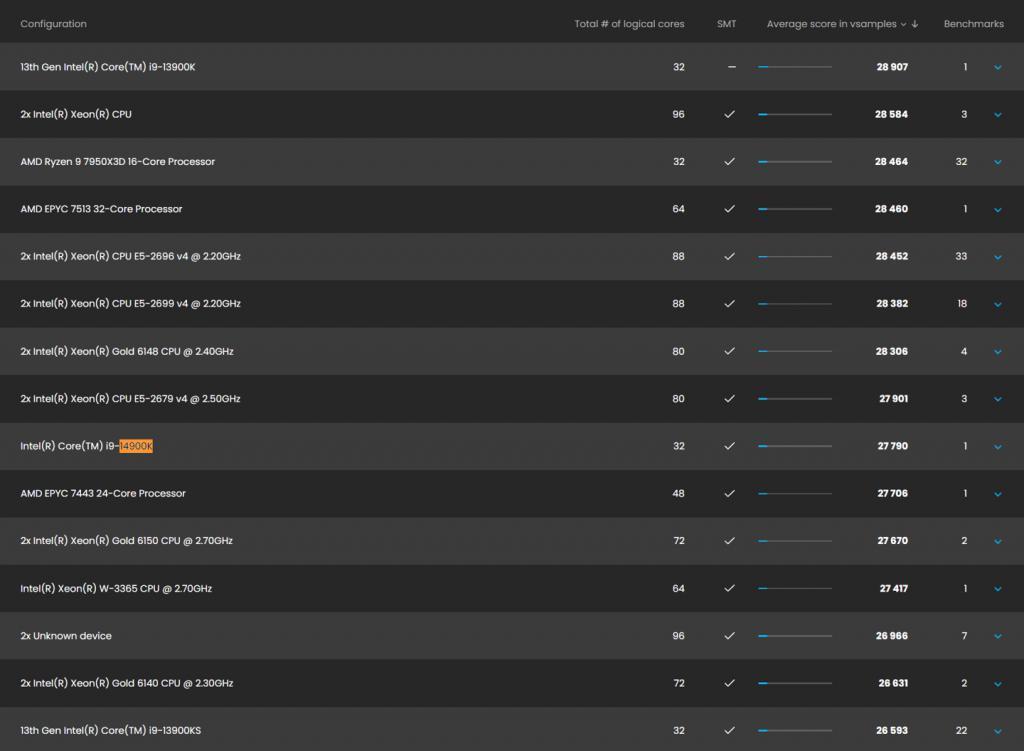Click the SMT checkmark for Ryzen 9 7950X3D

coord(729,161)
